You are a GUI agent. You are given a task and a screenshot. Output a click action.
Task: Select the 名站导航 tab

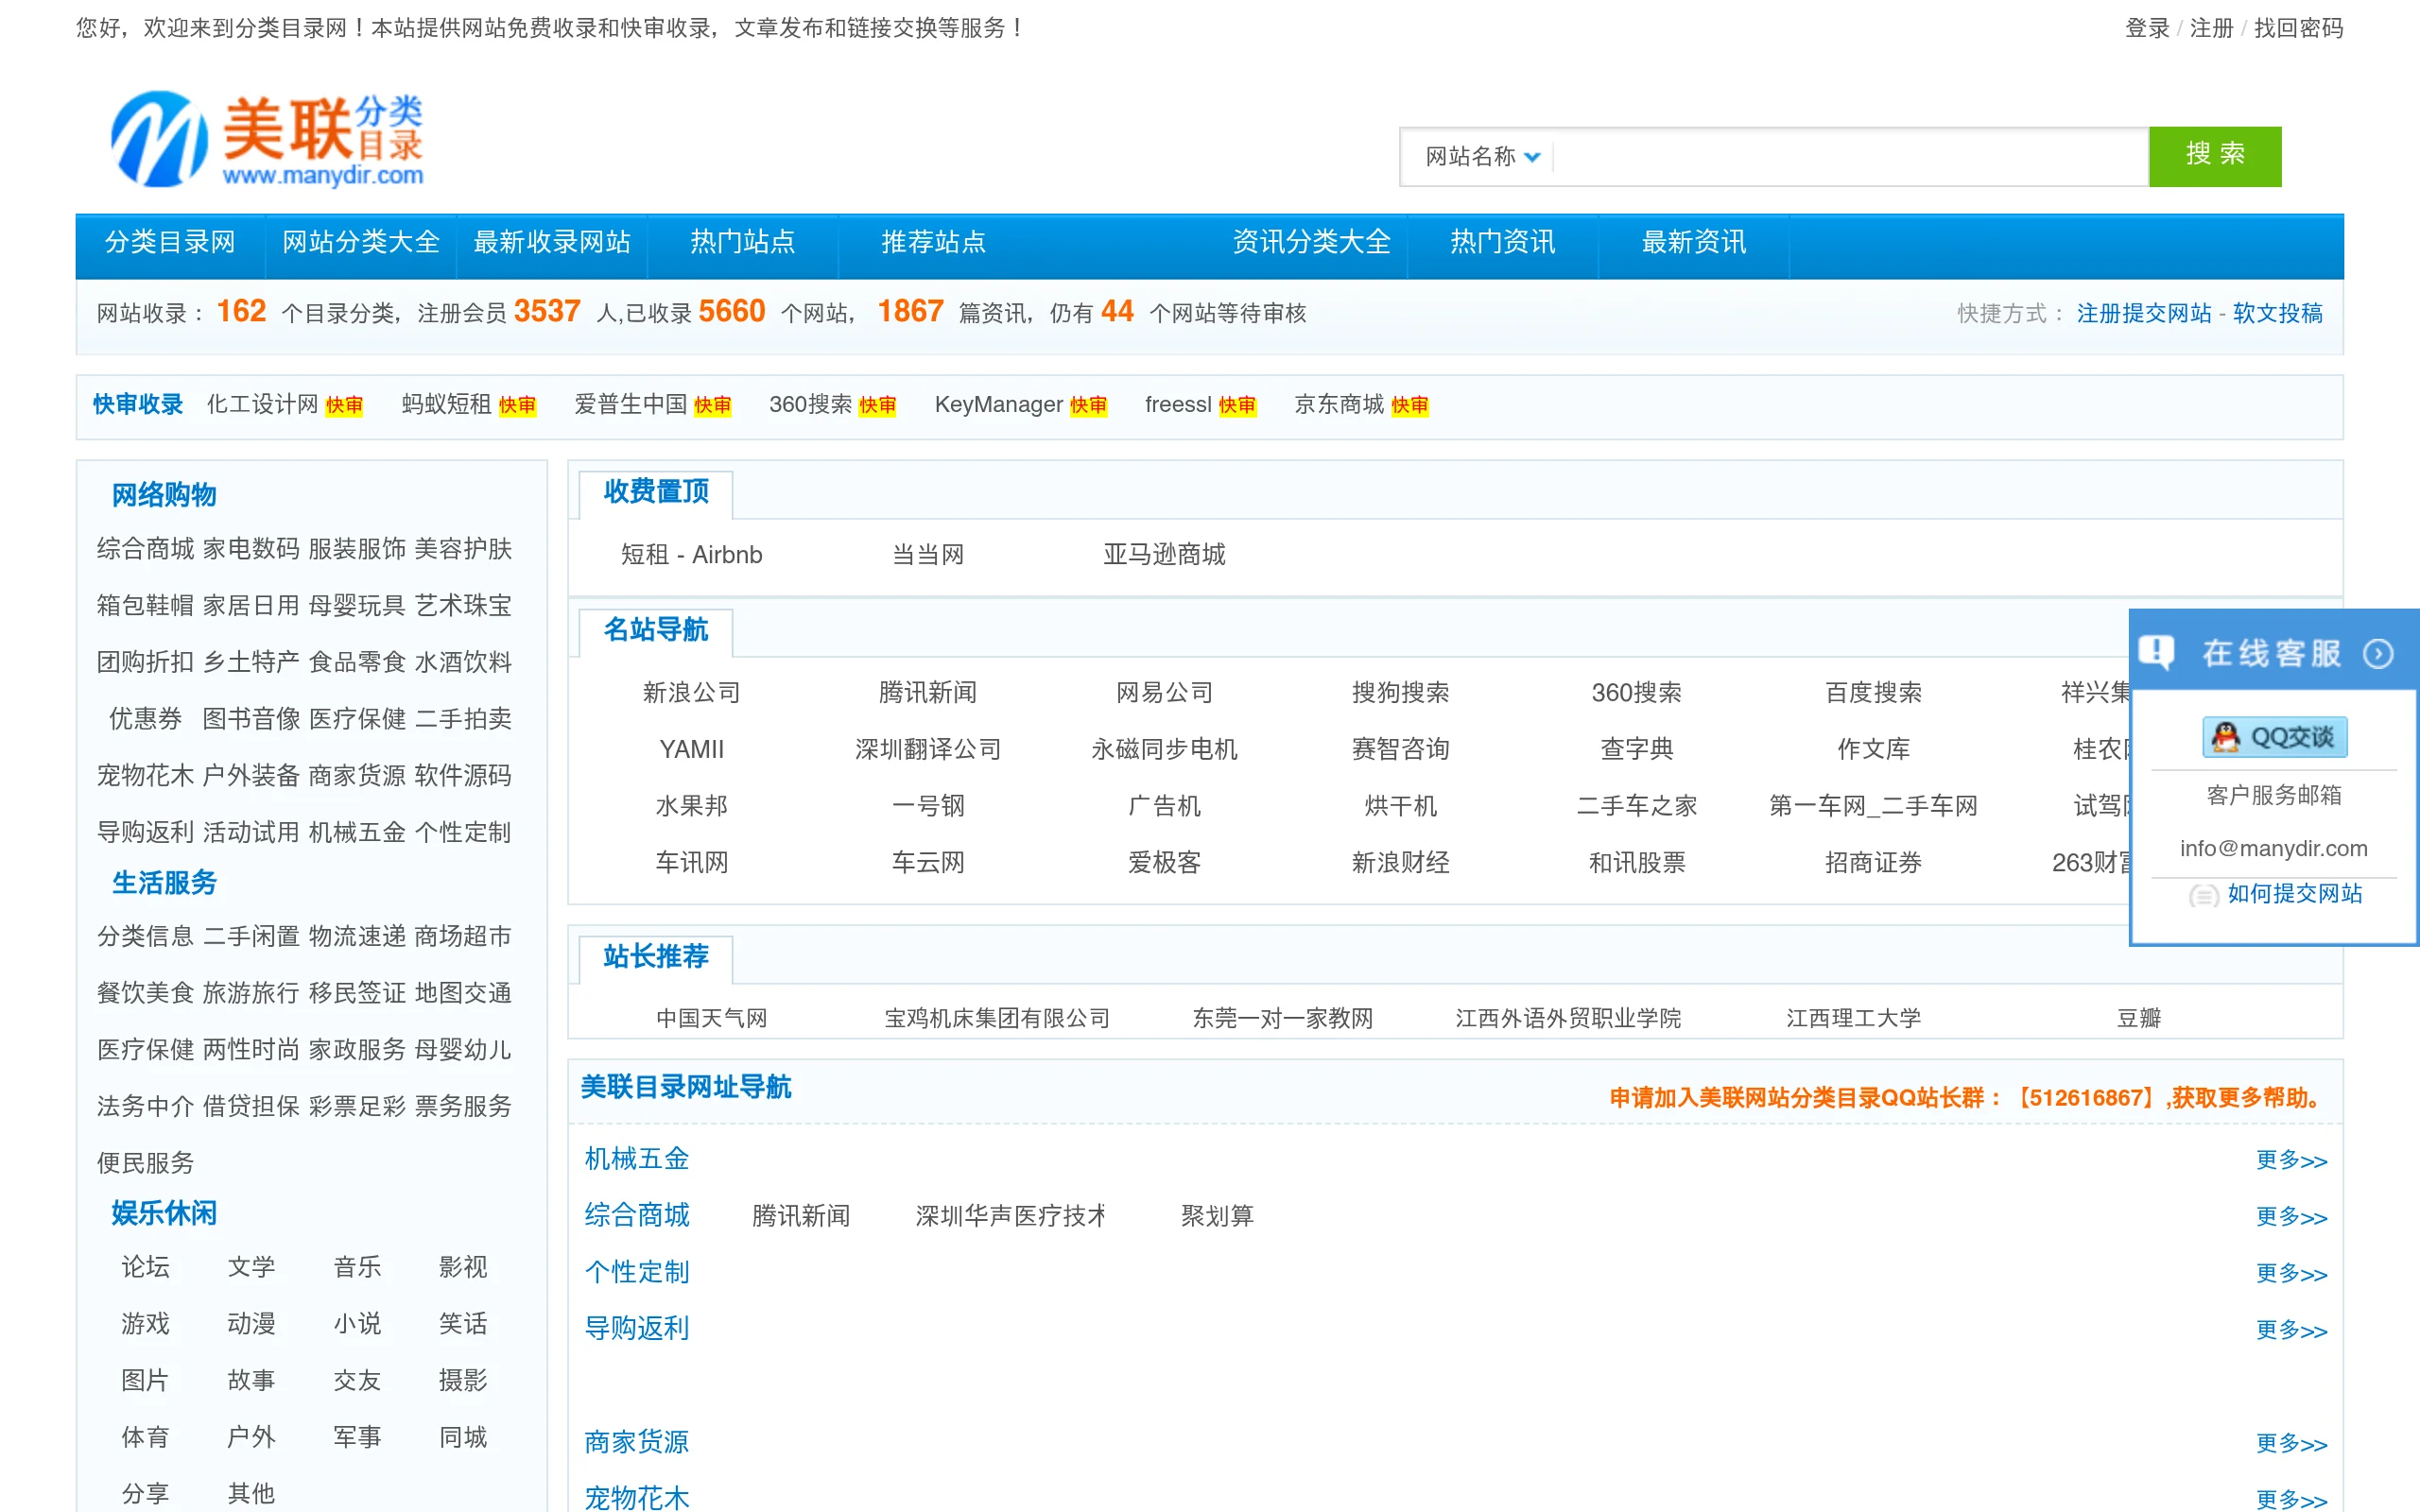tap(656, 630)
